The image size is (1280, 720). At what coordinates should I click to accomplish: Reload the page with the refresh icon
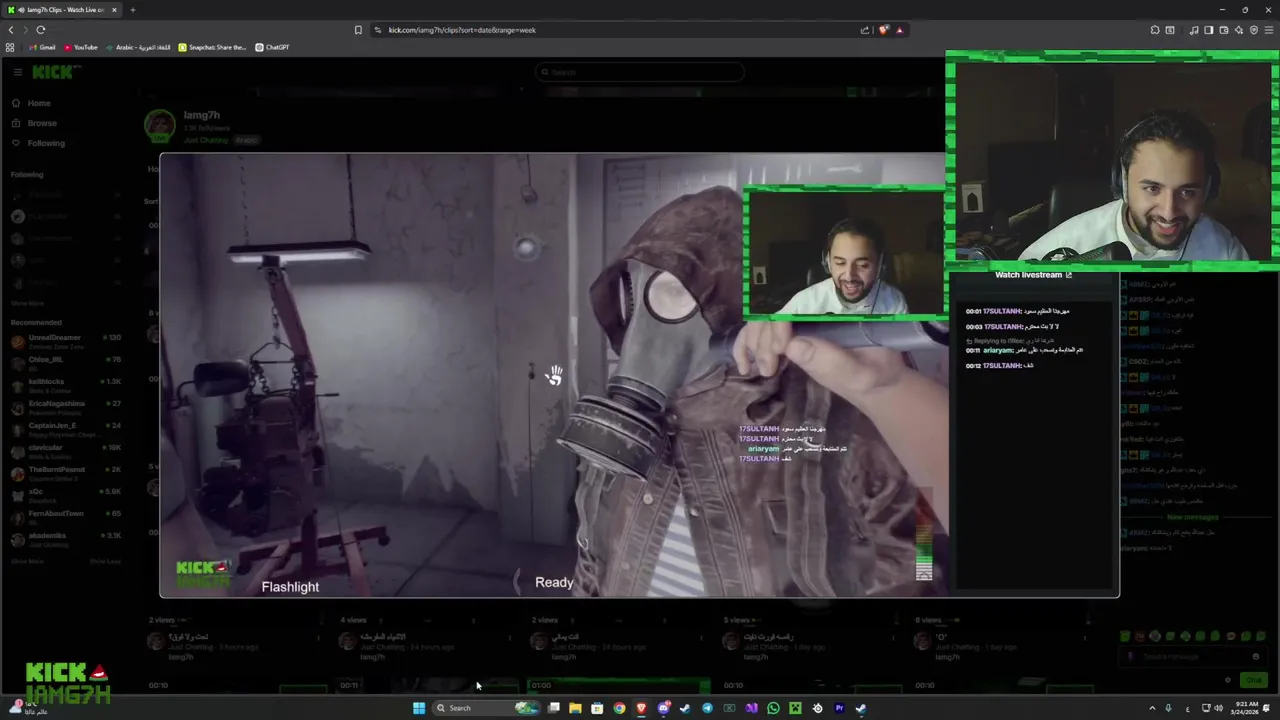[x=41, y=30]
